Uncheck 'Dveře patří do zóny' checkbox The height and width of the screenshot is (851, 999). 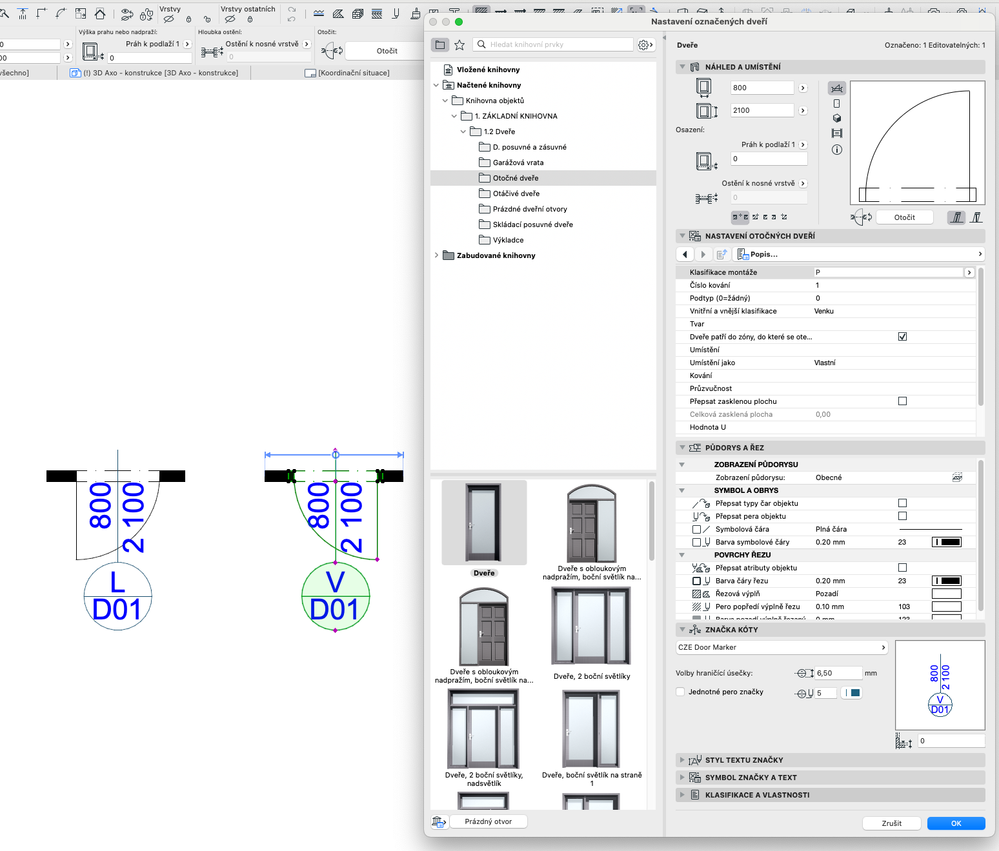tap(902, 336)
